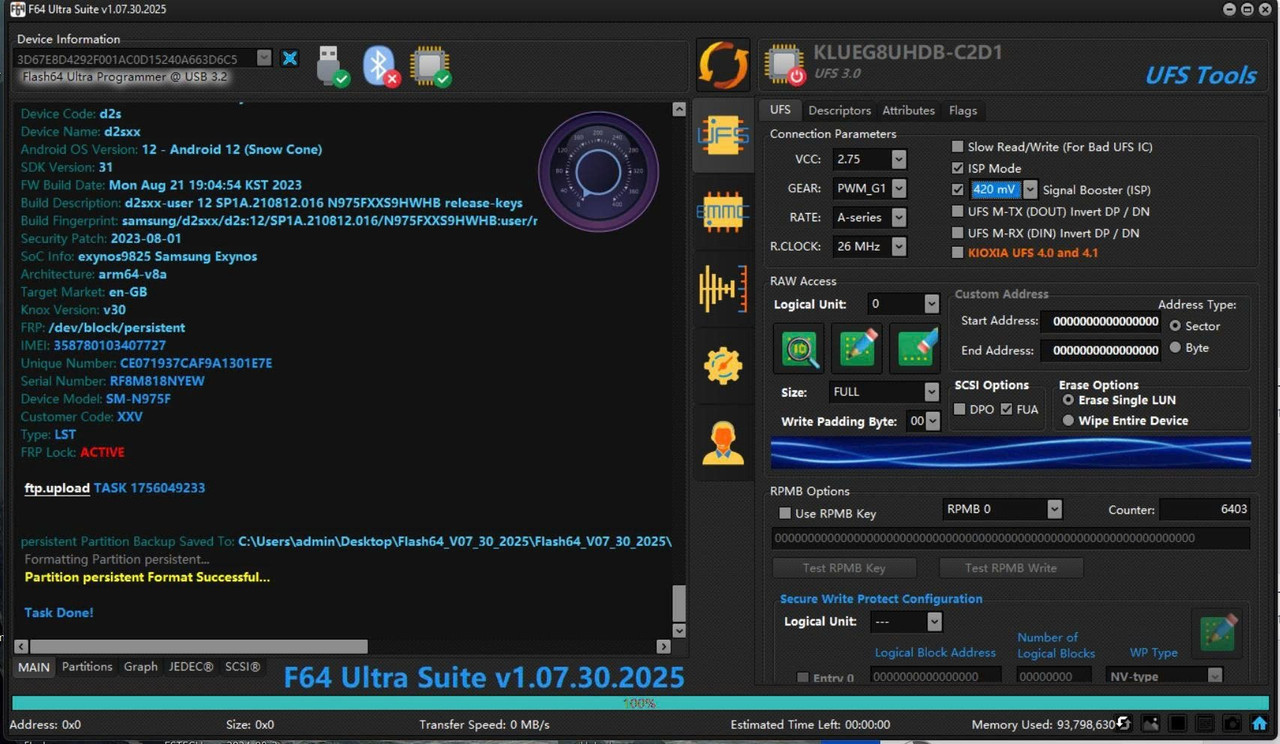Click the log horizontal scrollbar thumb
Screen dimensions: 1280x744
198,647
